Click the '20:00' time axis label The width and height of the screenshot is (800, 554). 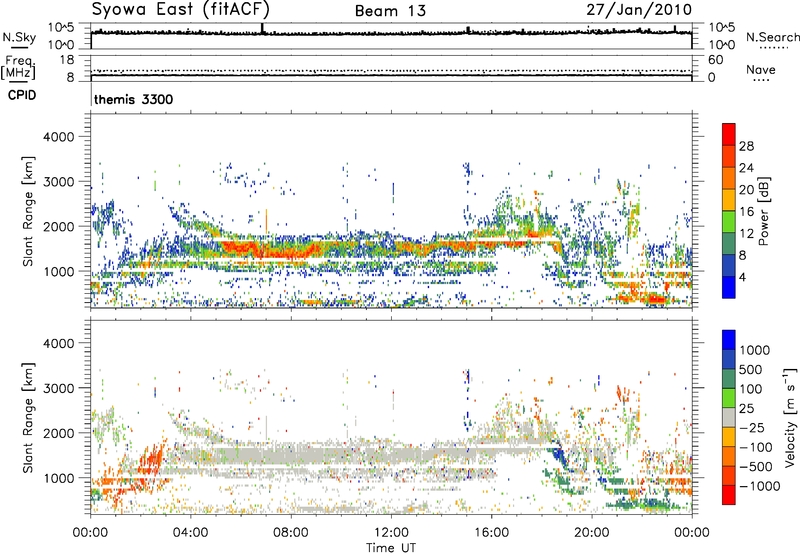[x=591, y=533]
